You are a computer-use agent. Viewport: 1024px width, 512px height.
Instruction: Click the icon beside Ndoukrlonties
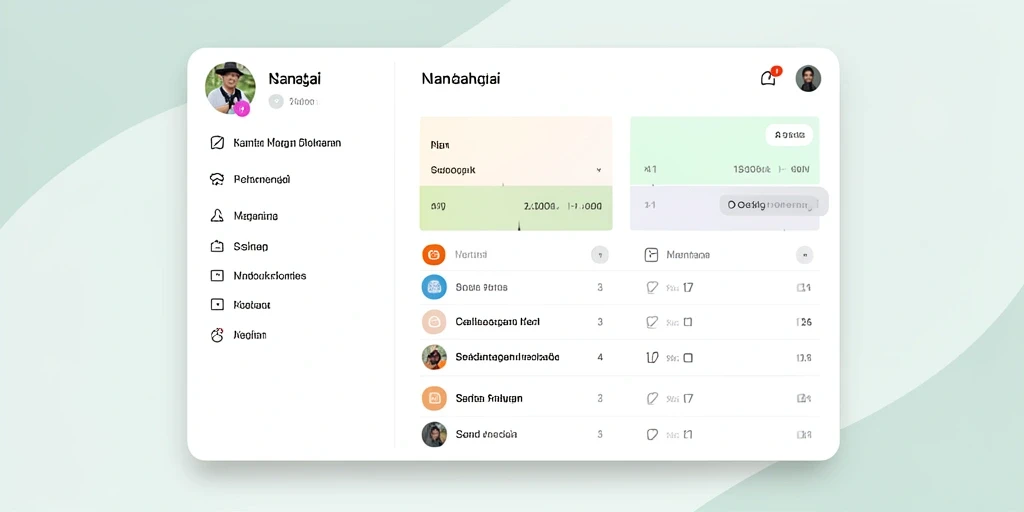point(217,276)
